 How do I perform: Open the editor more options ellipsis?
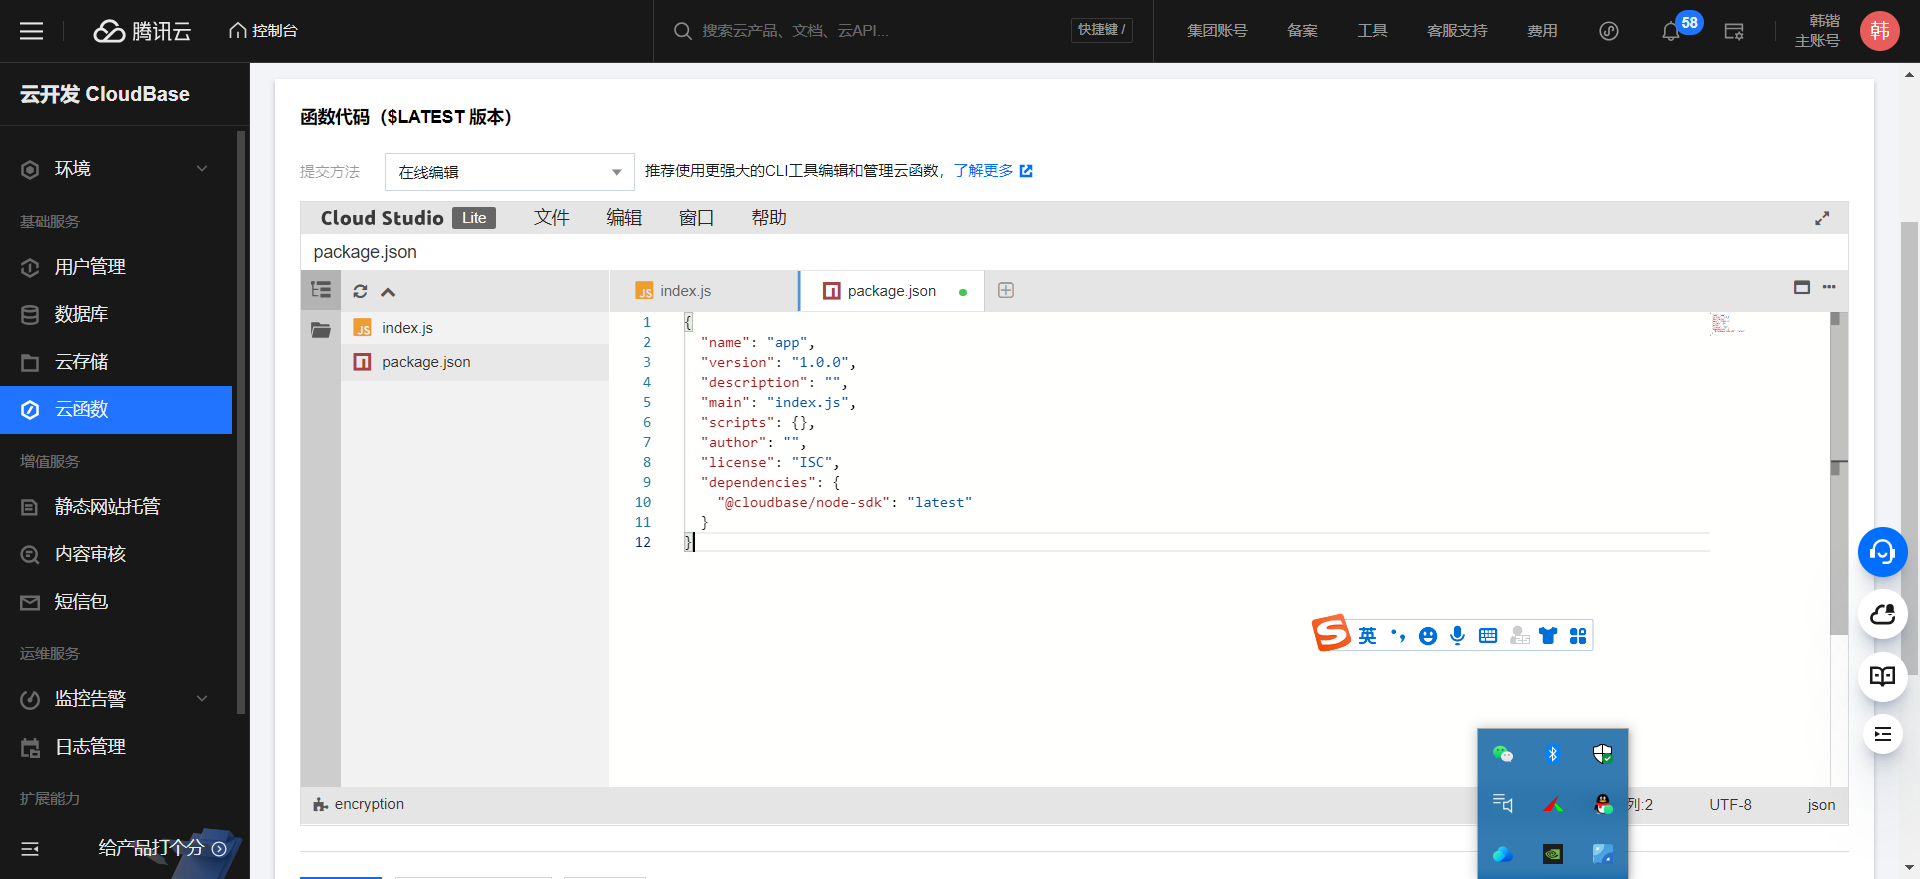point(1829,287)
